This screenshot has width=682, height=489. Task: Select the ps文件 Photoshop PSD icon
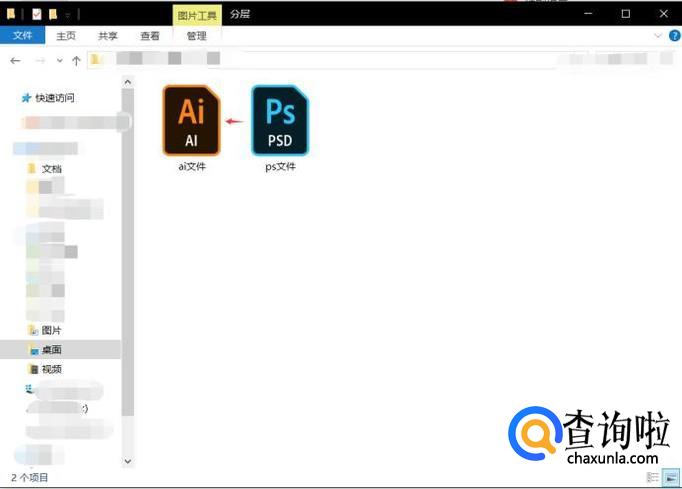tap(280, 121)
